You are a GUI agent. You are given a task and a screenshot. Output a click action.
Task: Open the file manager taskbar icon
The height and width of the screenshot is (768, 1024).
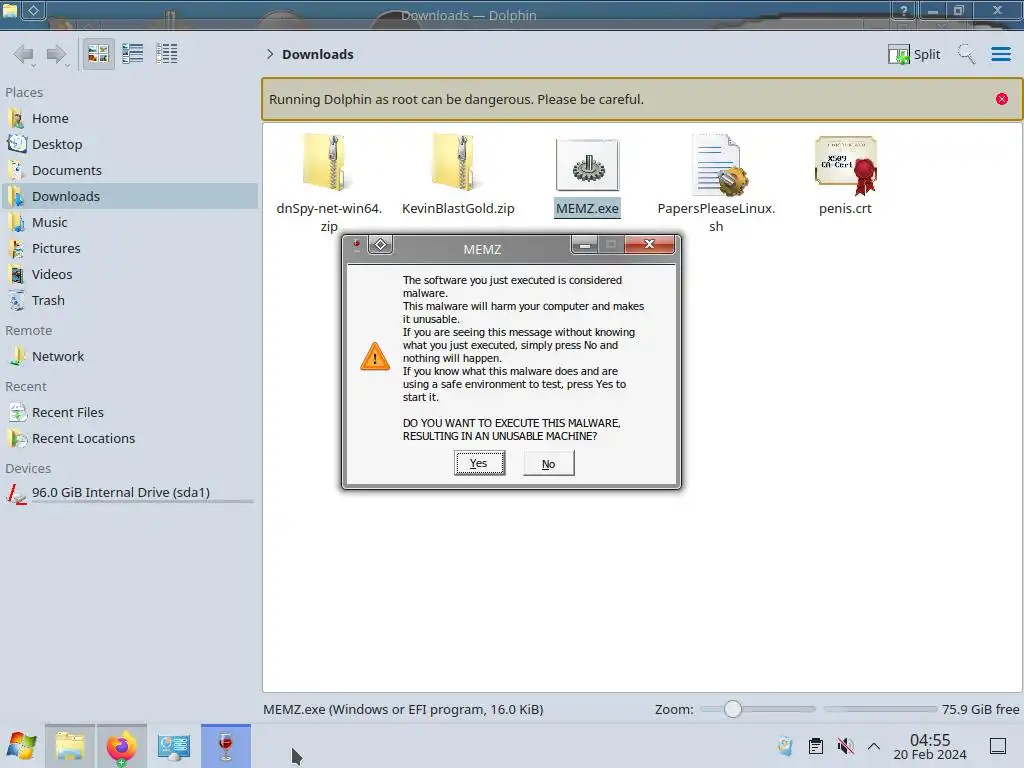click(70, 746)
